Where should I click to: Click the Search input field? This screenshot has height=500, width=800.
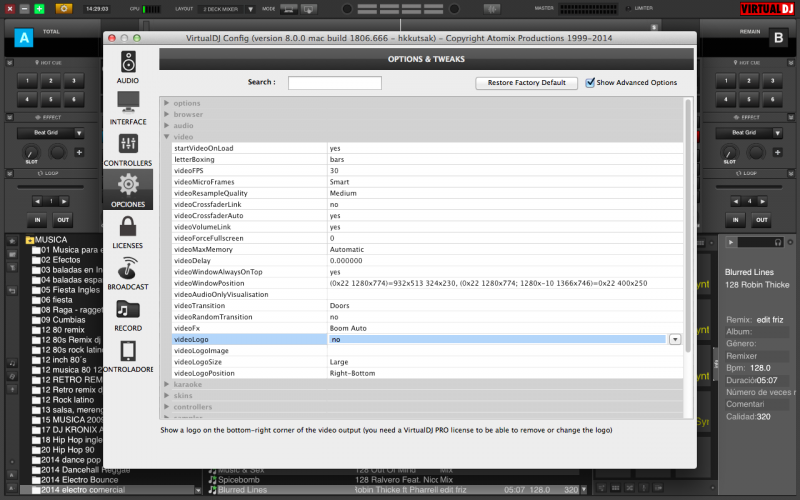click(335, 83)
